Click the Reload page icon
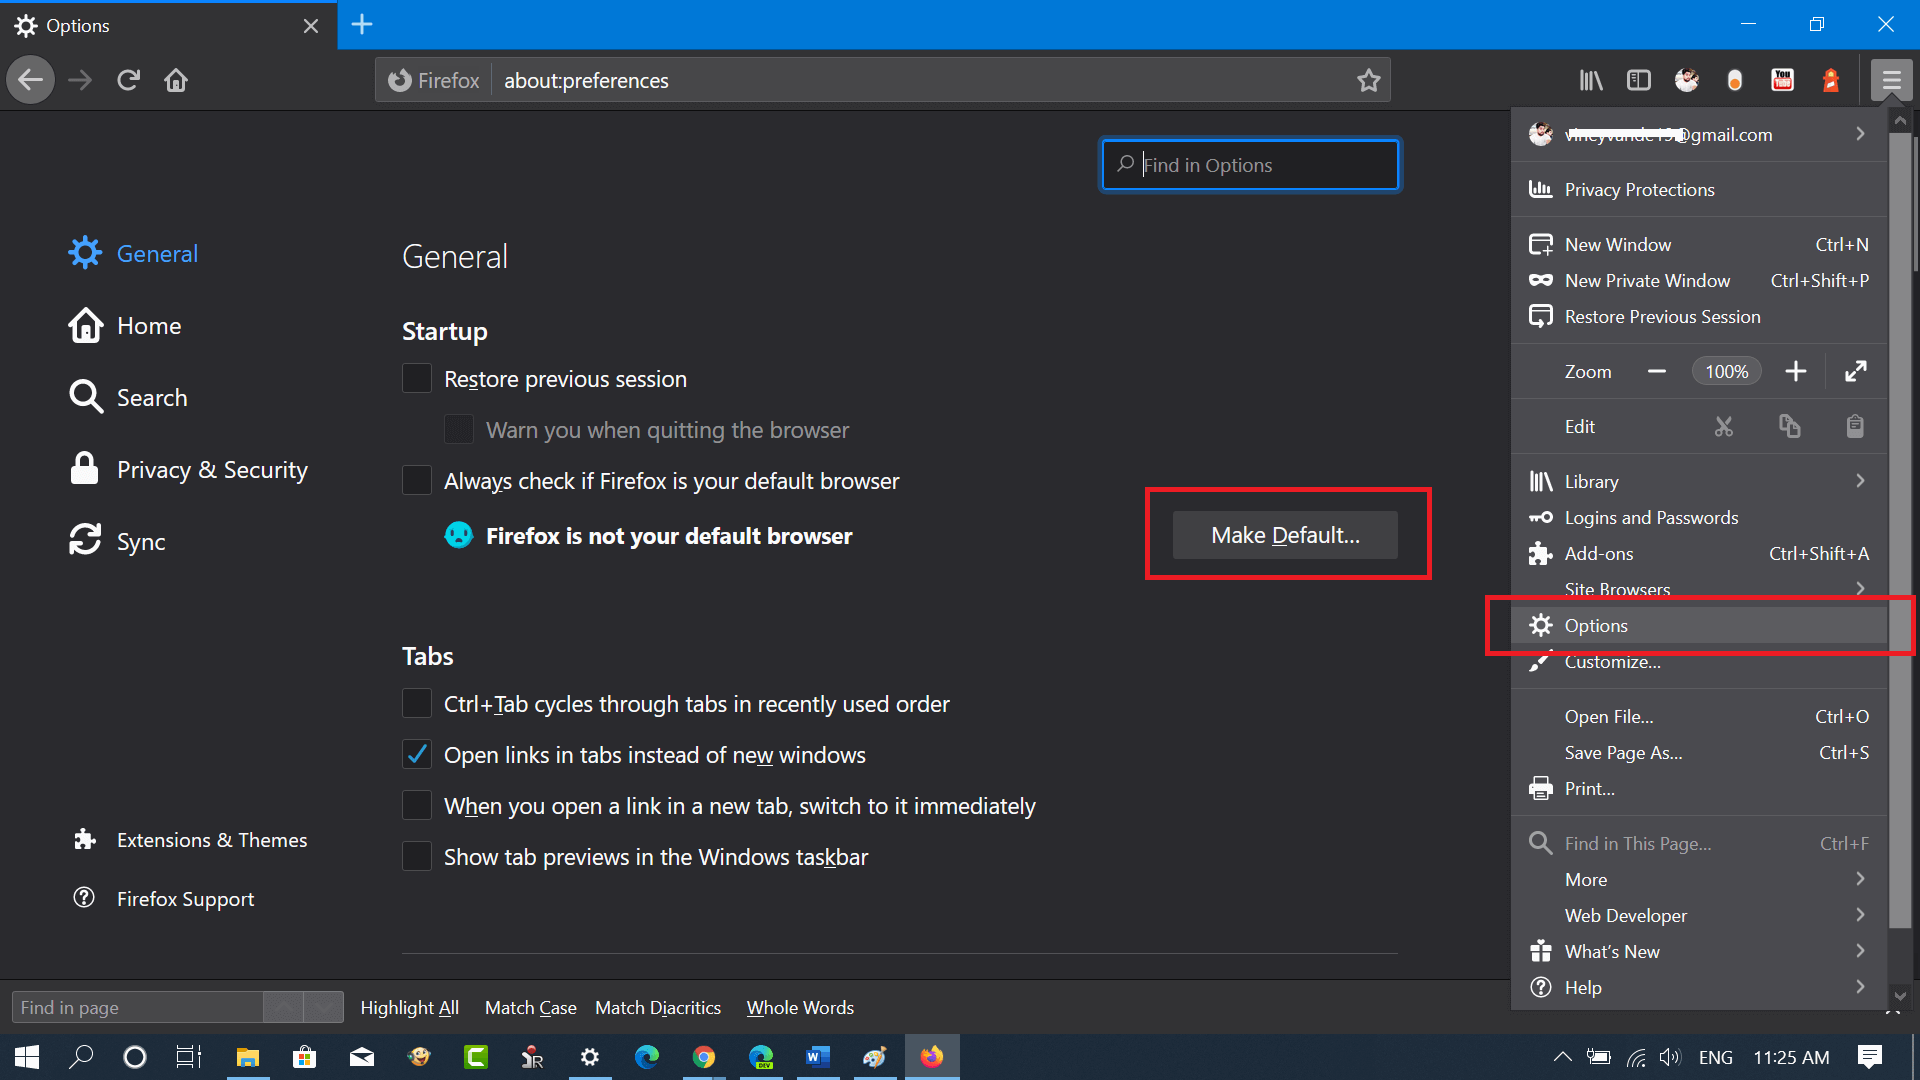Image resolution: width=1920 pixels, height=1080 pixels. click(128, 80)
